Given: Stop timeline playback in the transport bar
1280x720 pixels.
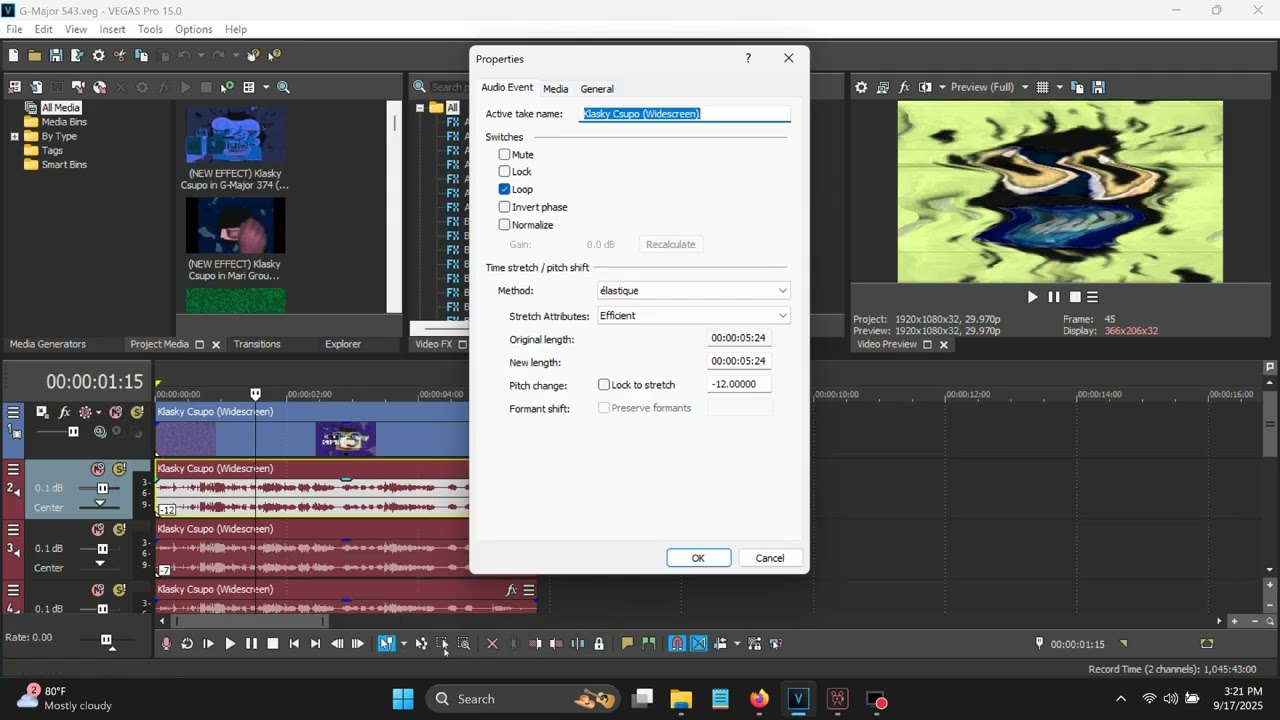Looking at the screenshot, I should (272, 644).
